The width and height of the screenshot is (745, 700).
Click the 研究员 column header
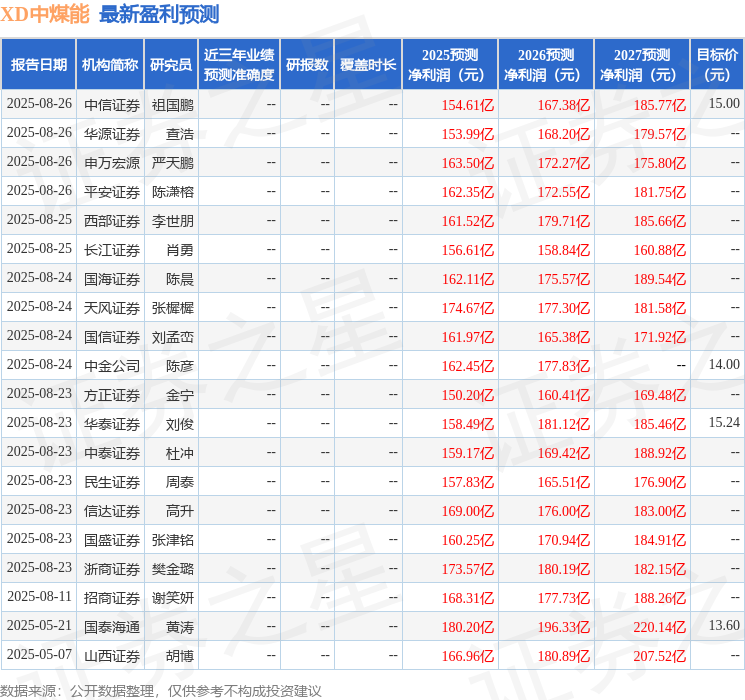[x=171, y=64]
